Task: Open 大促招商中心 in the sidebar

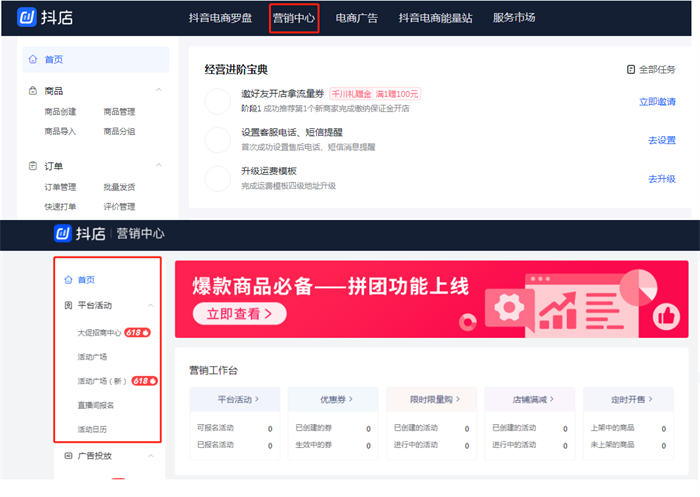Action: click(99, 333)
